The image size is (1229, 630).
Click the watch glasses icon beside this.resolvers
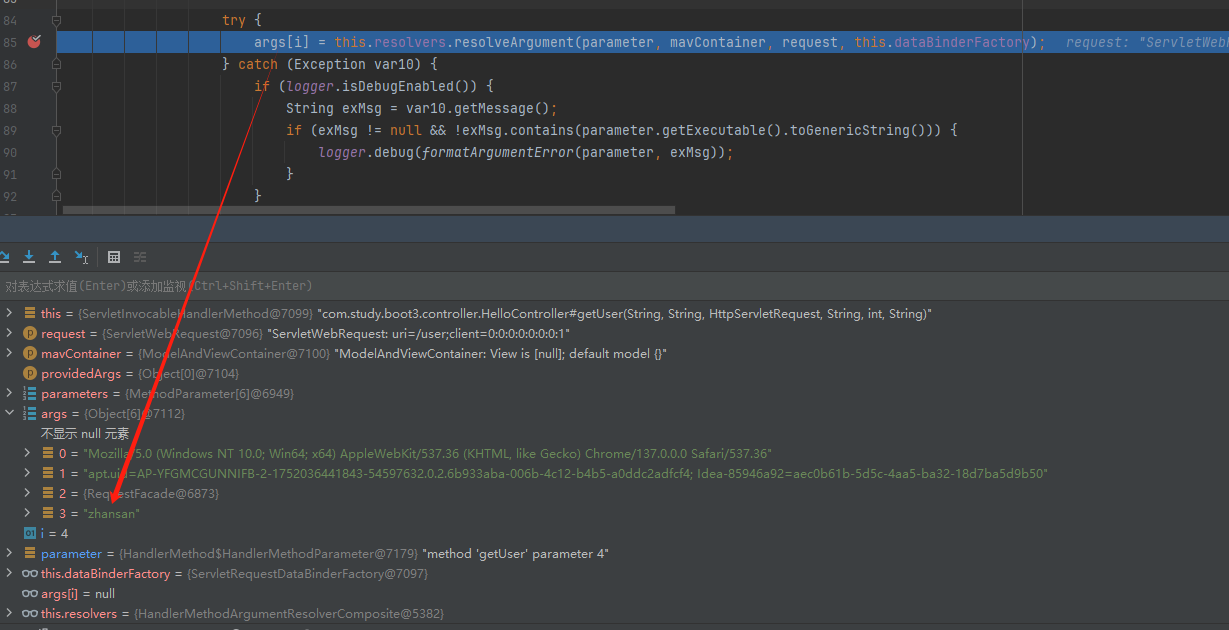[29, 613]
